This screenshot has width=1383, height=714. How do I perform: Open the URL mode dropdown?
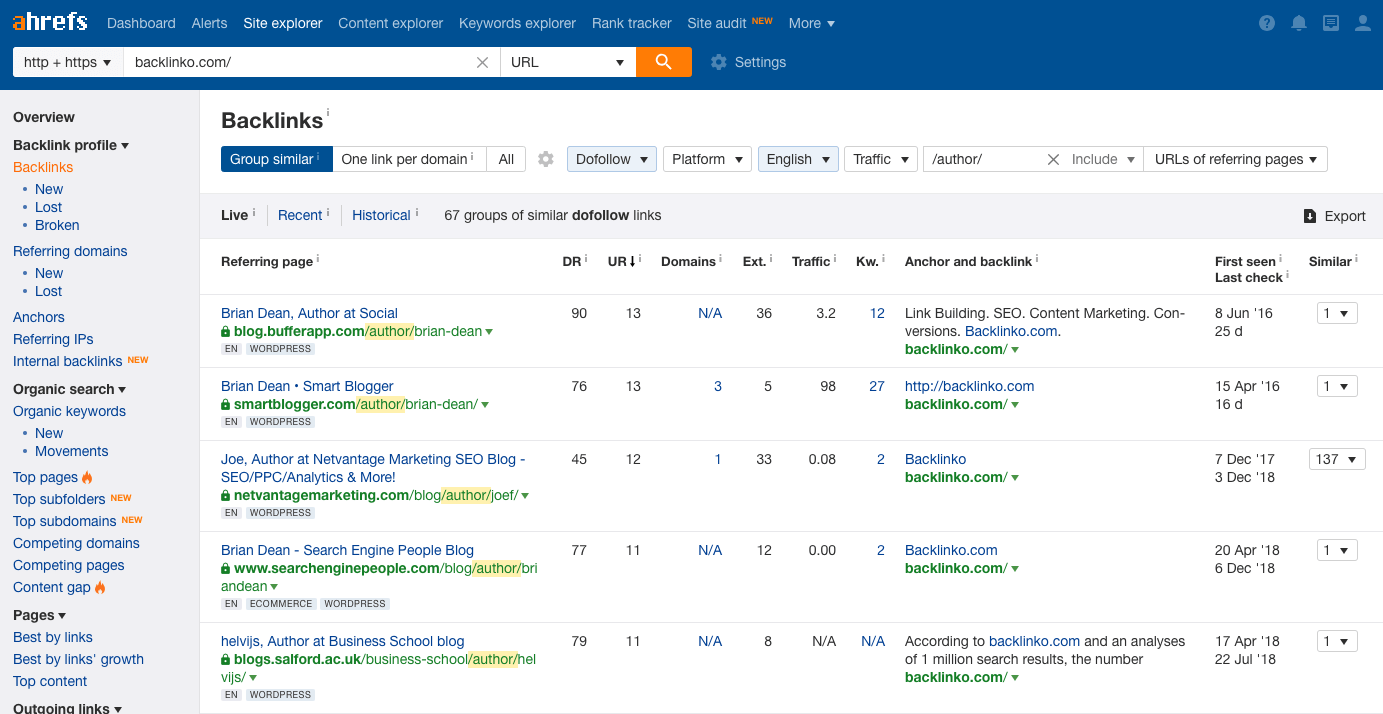[x=568, y=62]
